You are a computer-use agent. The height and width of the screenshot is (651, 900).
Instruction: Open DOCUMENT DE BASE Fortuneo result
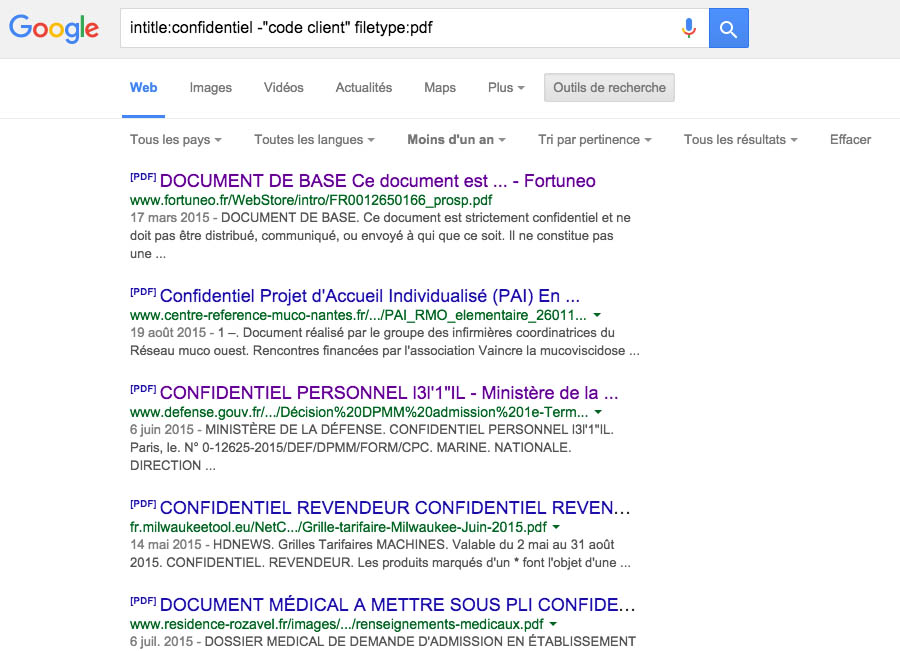click(x=377, y=181)
